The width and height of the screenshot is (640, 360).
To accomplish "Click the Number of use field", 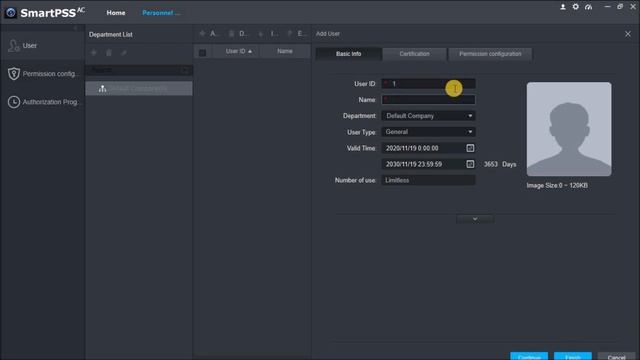I will click(428, 180).
